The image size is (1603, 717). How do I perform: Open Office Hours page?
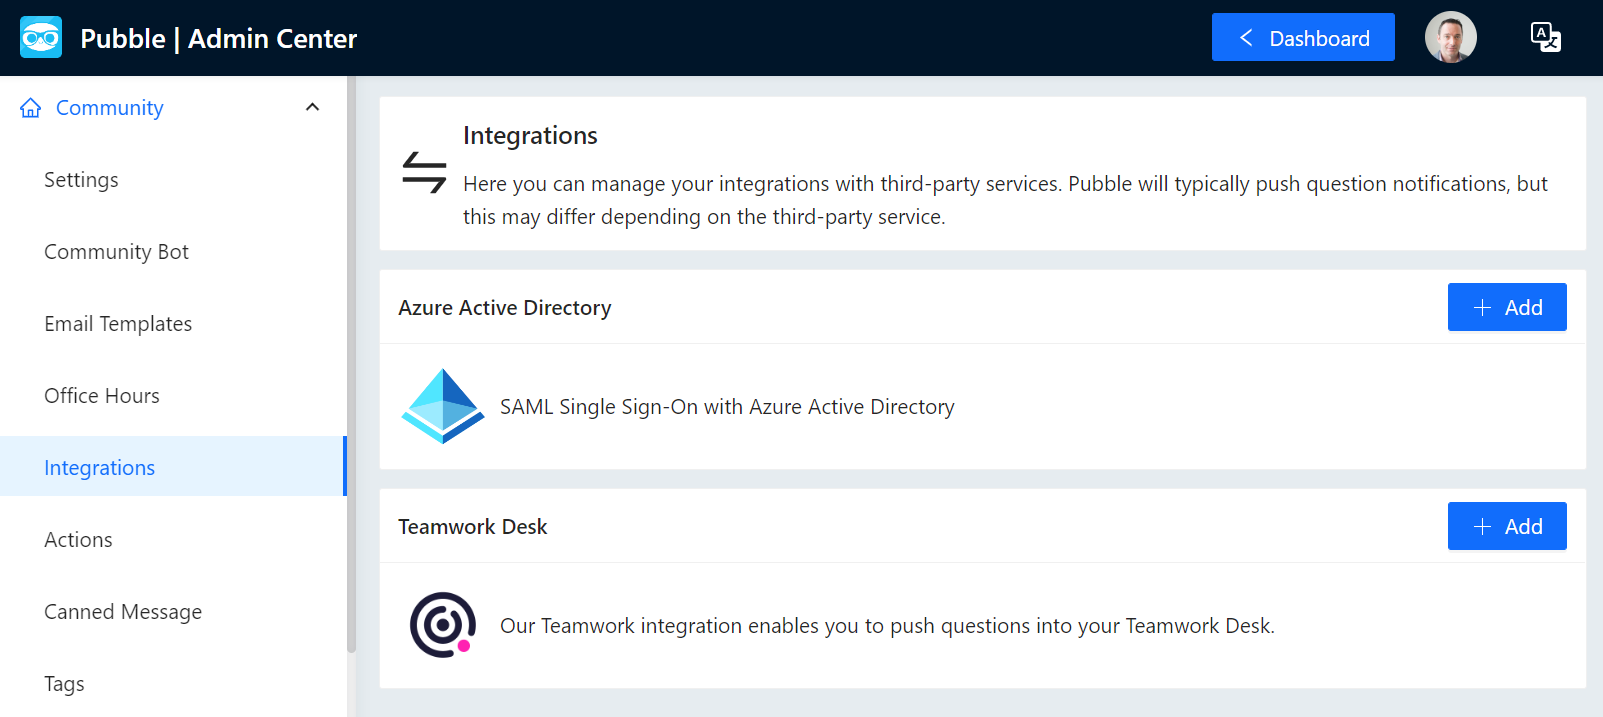pos(172,396)
